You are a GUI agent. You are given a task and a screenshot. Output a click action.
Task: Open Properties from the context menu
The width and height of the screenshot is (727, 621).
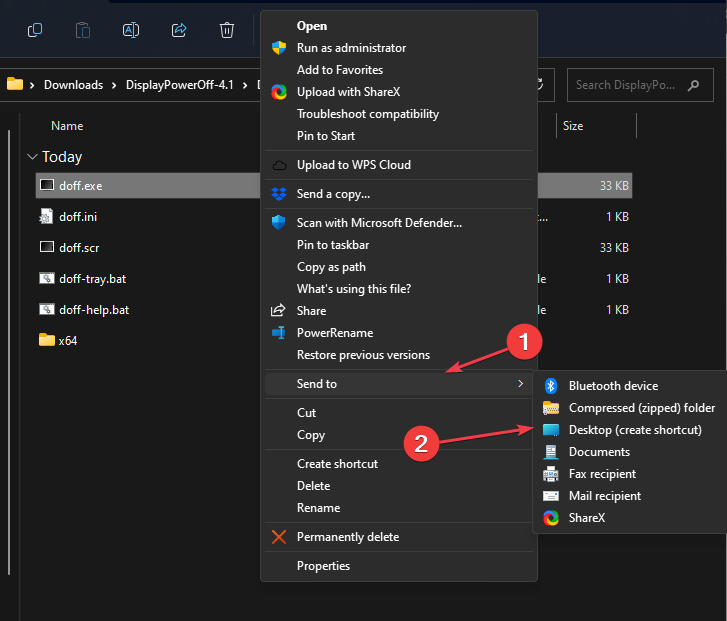[x=323, y=566]
